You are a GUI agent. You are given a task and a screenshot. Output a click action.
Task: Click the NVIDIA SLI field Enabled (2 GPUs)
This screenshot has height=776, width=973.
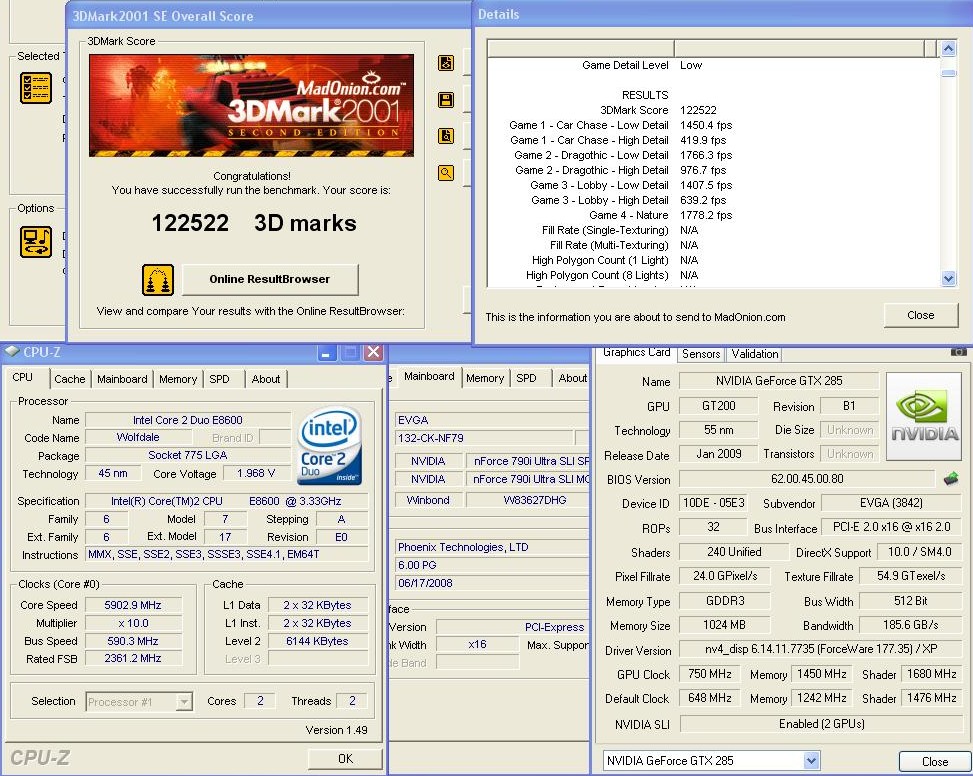(x=821, y=724)
